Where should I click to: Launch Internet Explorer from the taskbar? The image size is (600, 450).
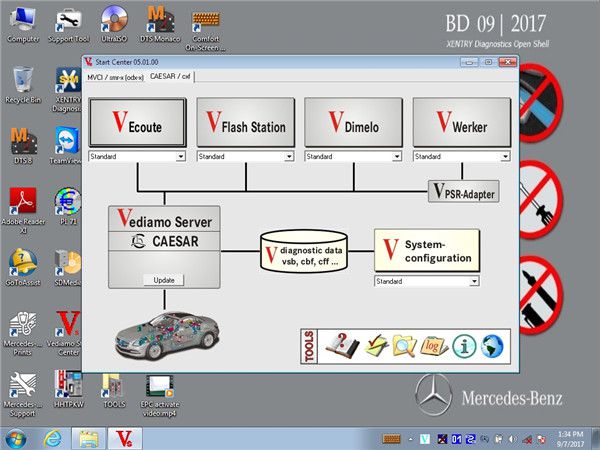tap(52, 438)
